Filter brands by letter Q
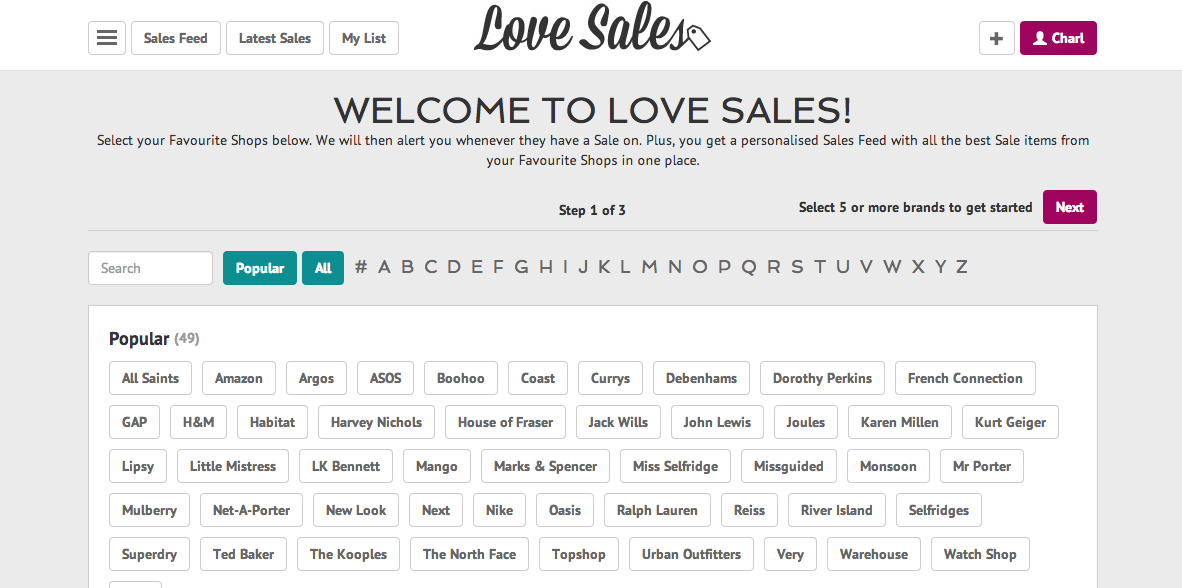This screenshot has height=588, width=1182. (749, 267)
